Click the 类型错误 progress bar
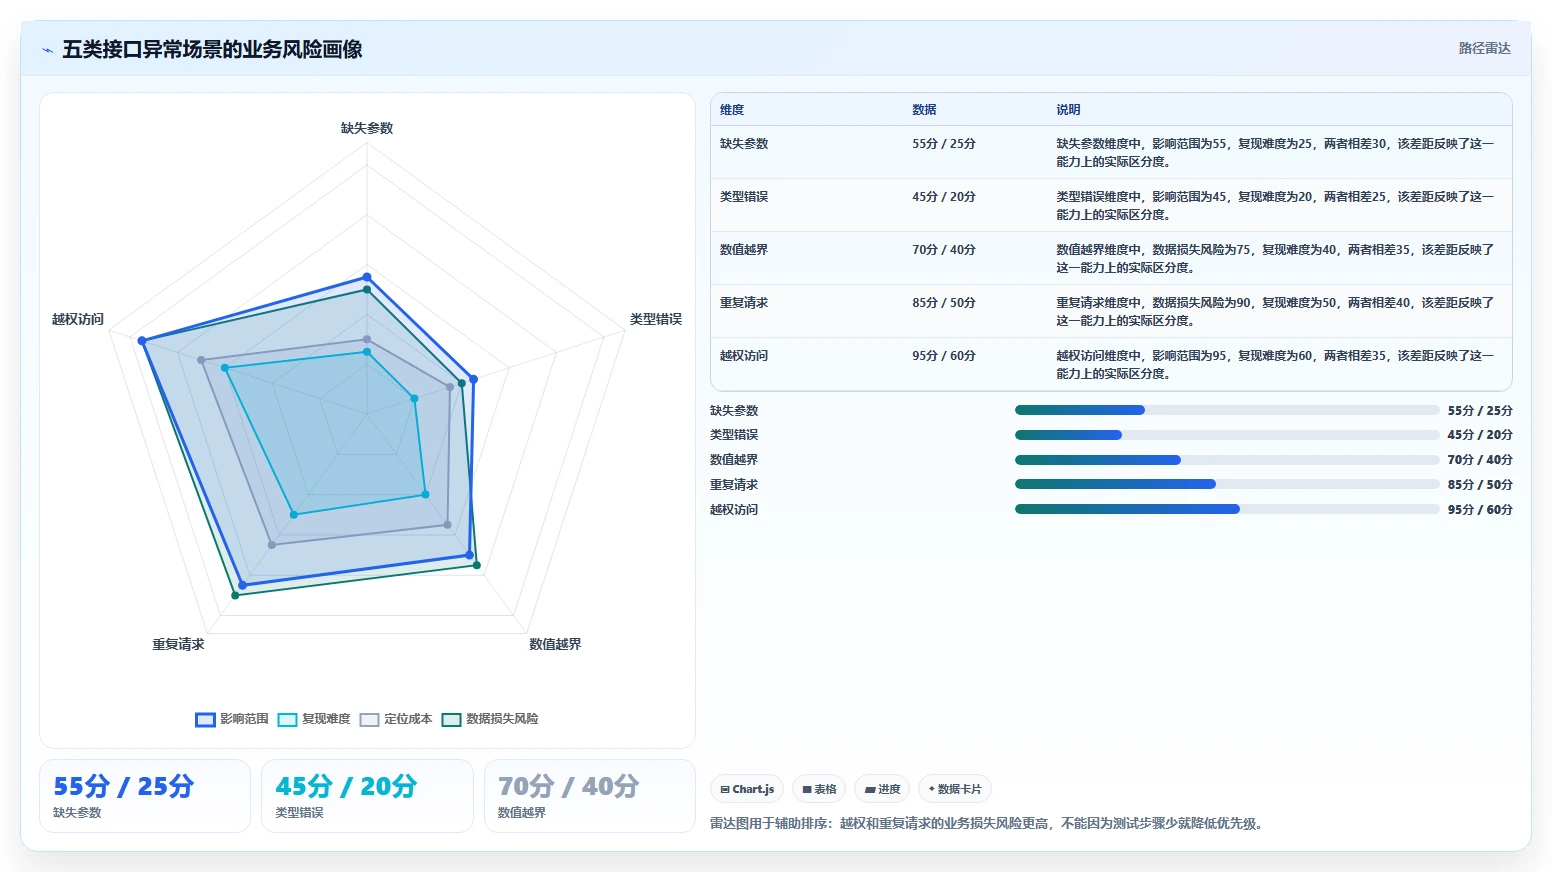The image size is (1552, 872). pyautogui.click(x=1227, y=435)
